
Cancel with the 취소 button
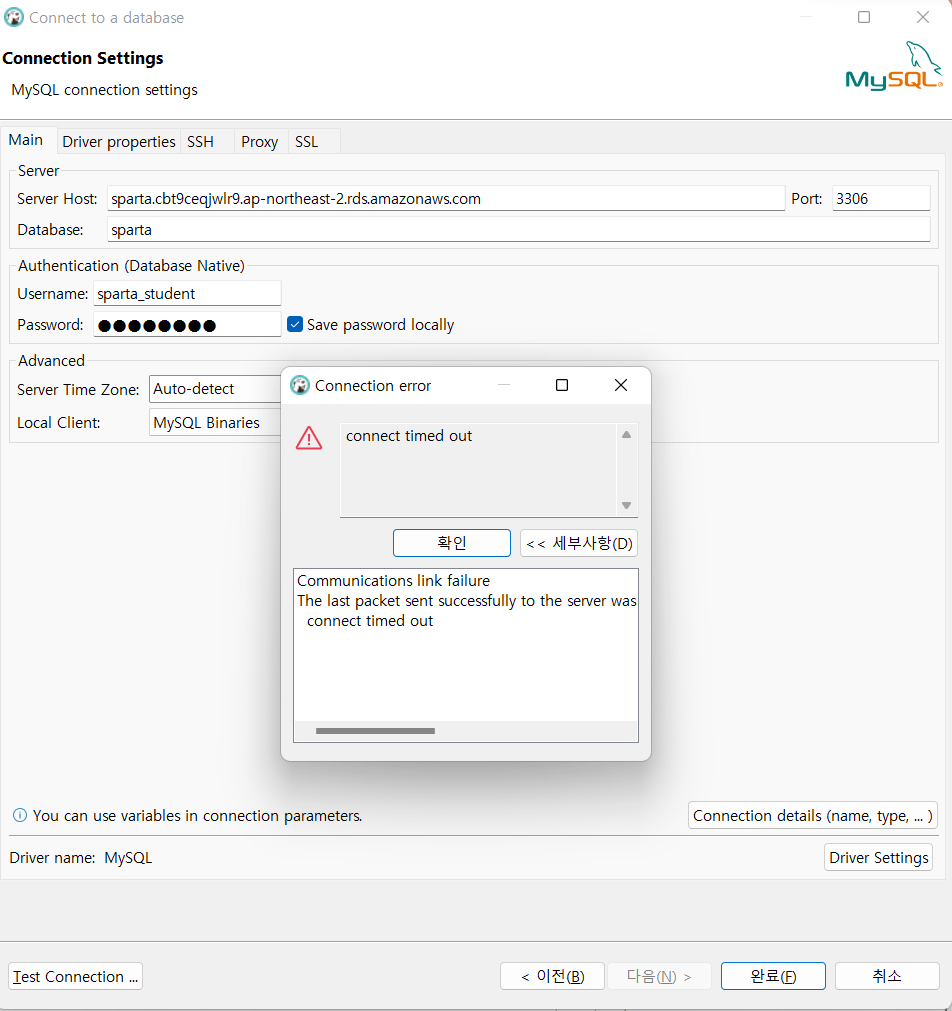pyautogui.click(x=887, y=976)
